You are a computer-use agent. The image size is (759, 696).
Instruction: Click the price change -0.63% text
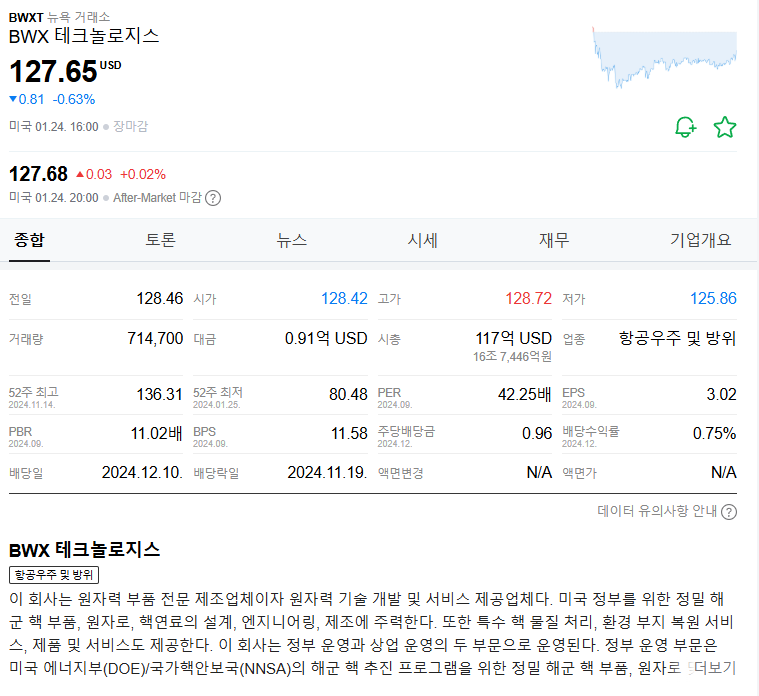(x=74, y=100)
